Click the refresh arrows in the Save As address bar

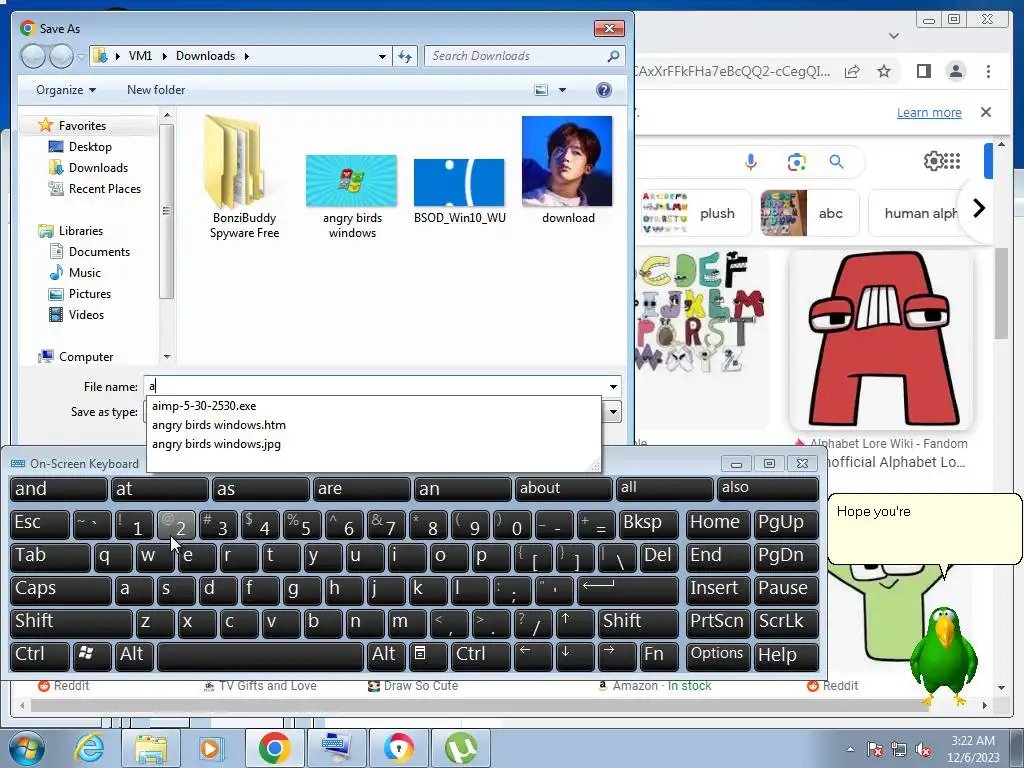coord(406,56)
